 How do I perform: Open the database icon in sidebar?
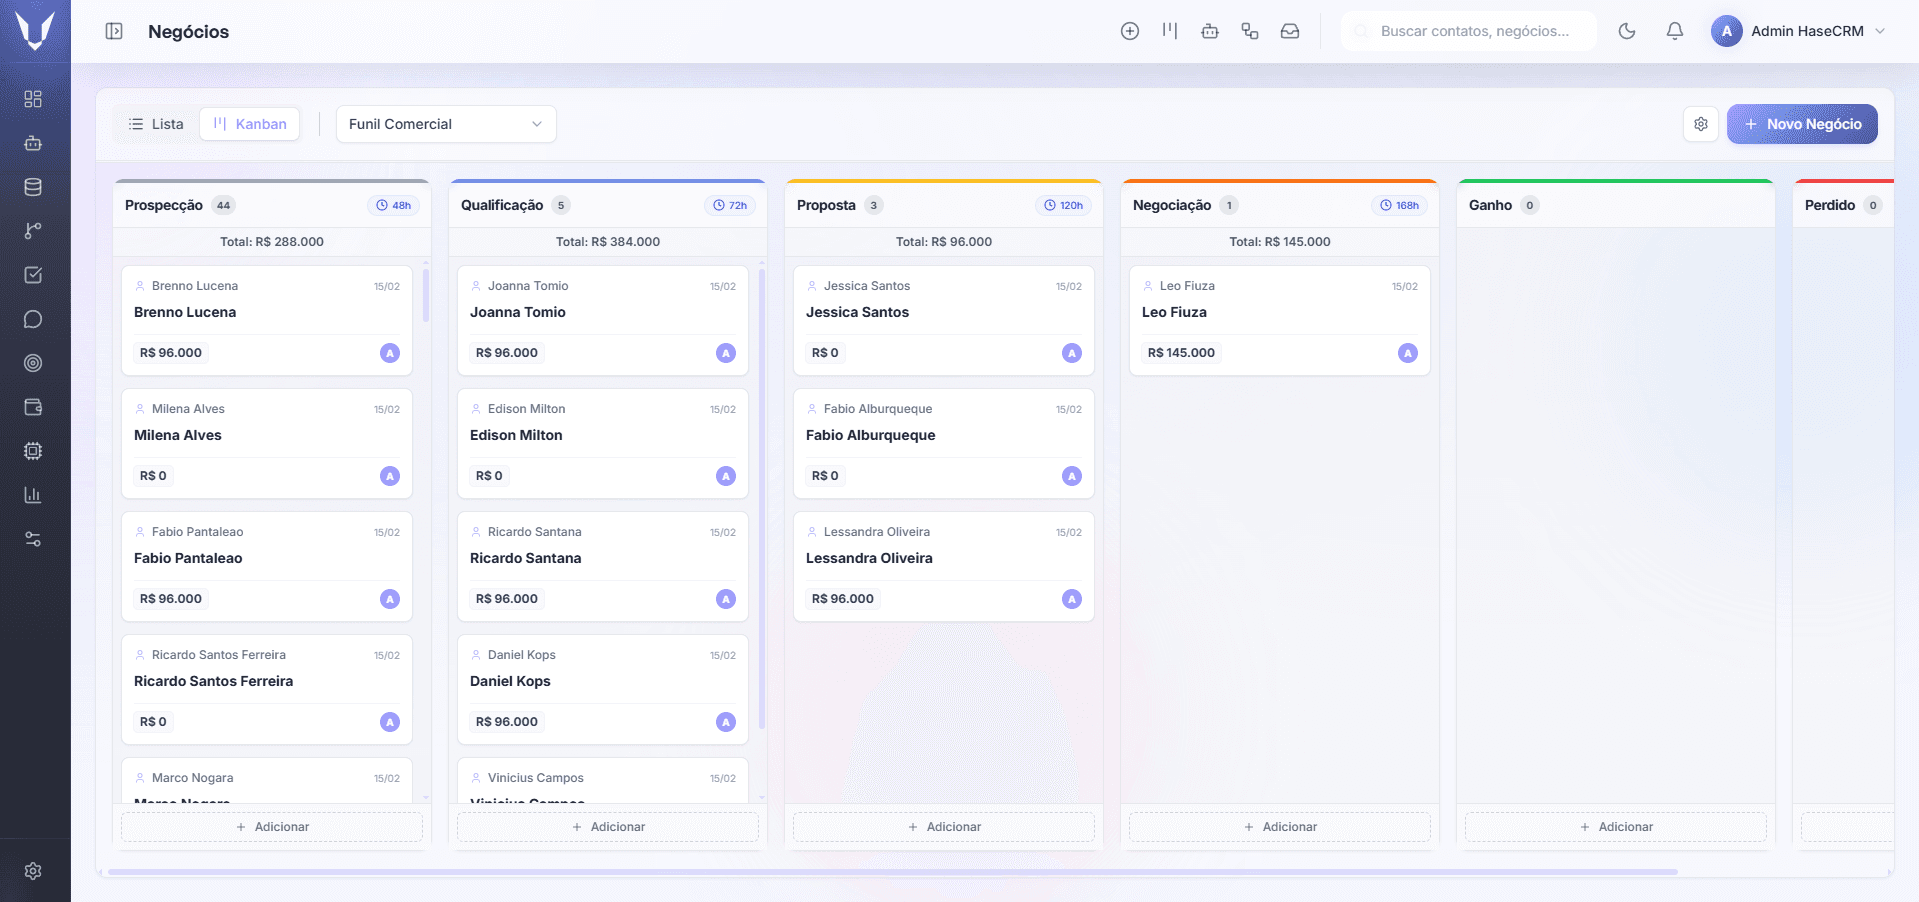point(33,186)
